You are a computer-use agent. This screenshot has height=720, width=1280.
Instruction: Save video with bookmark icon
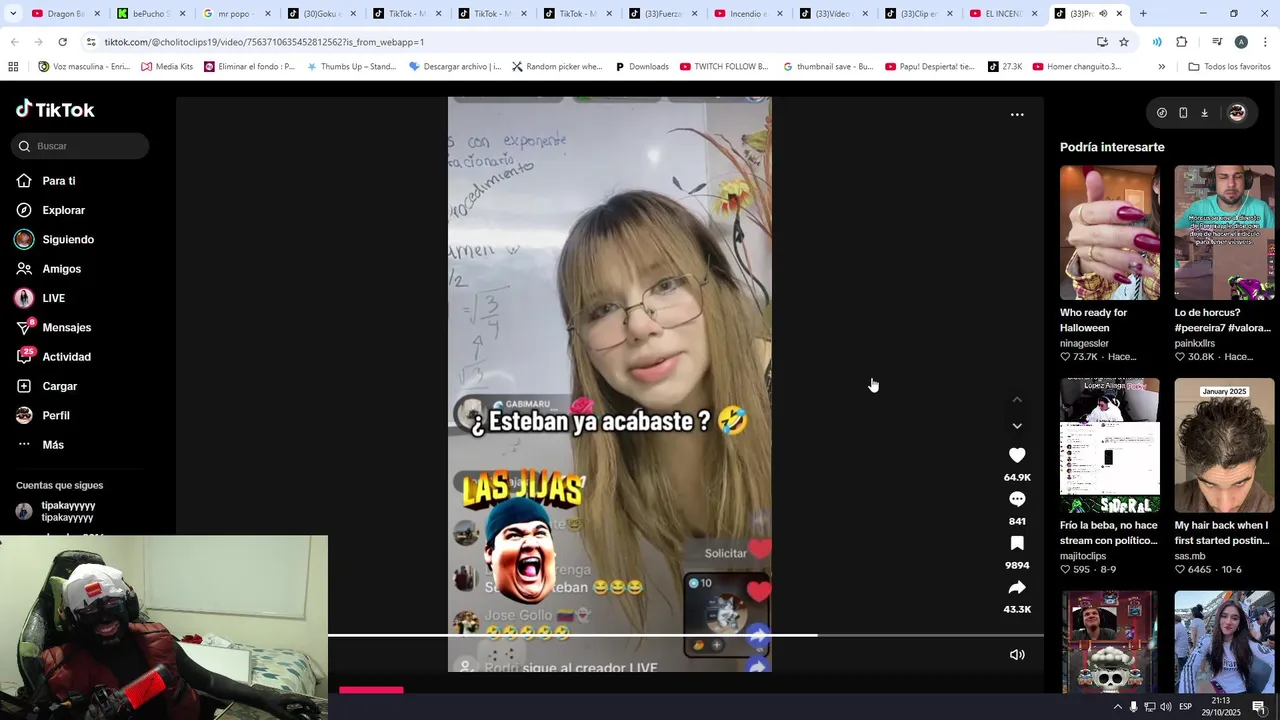click(x=1017, y=543)
